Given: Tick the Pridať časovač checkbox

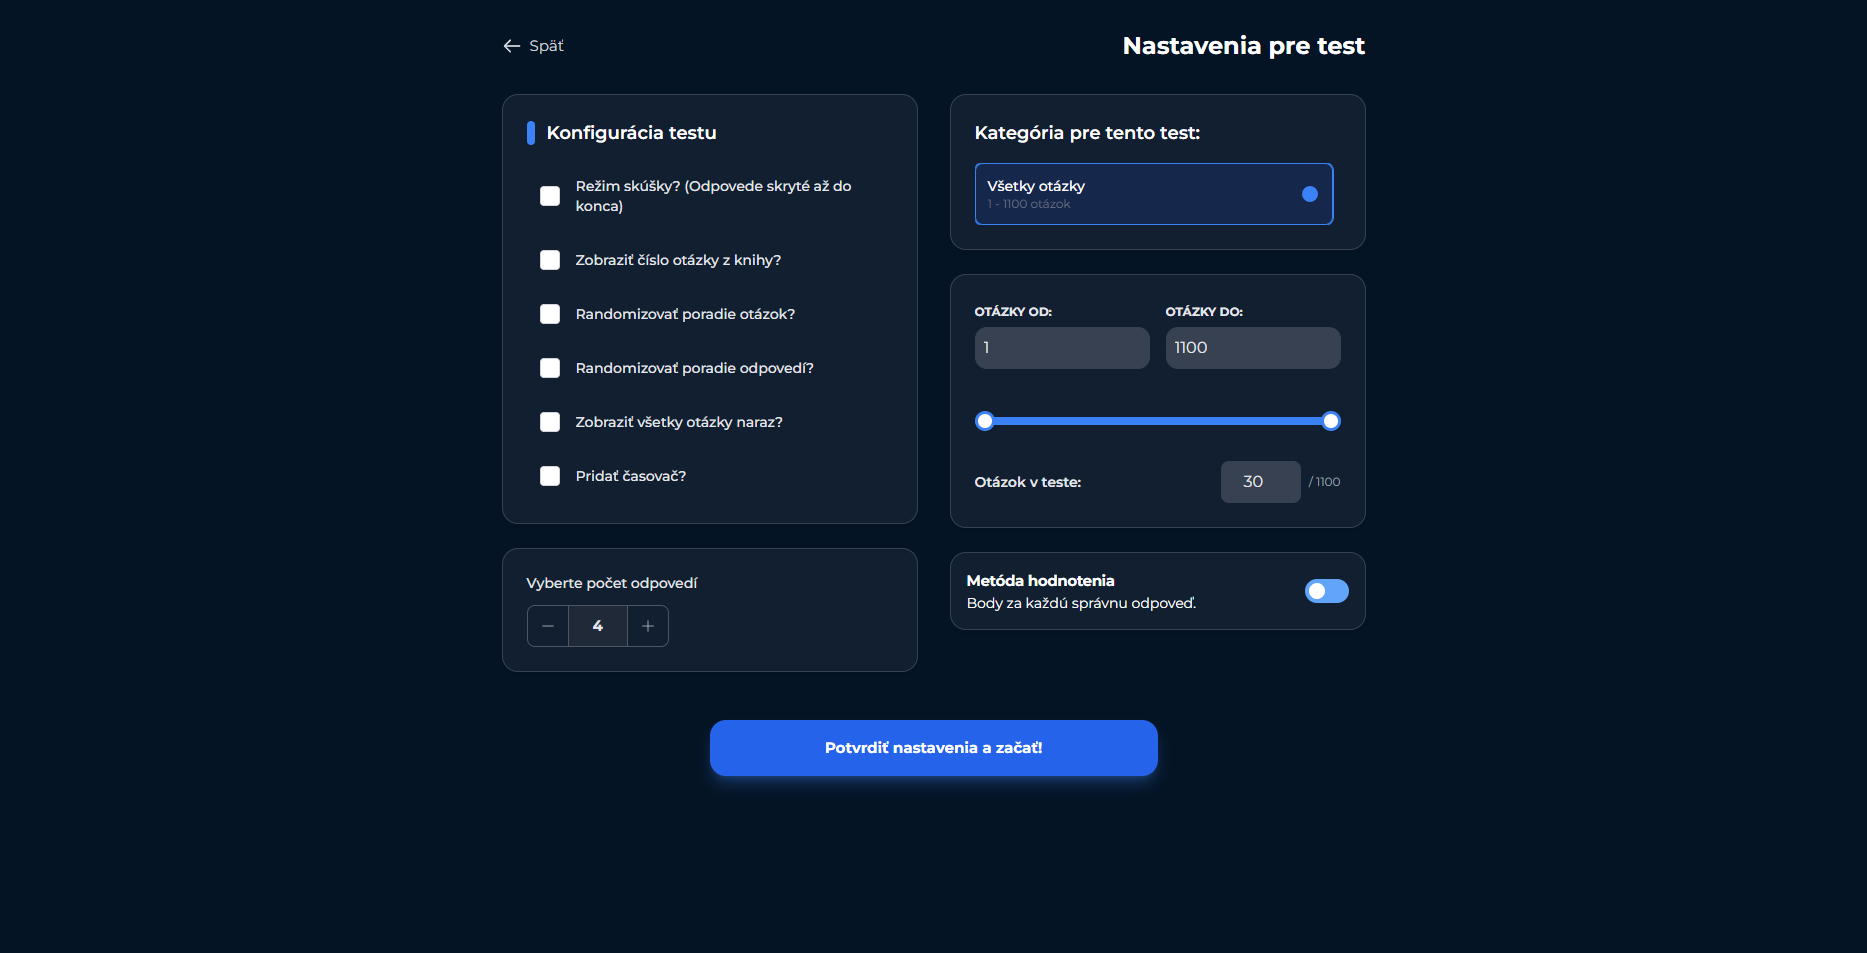Looking at the screenshot, I should coord(550,476).
